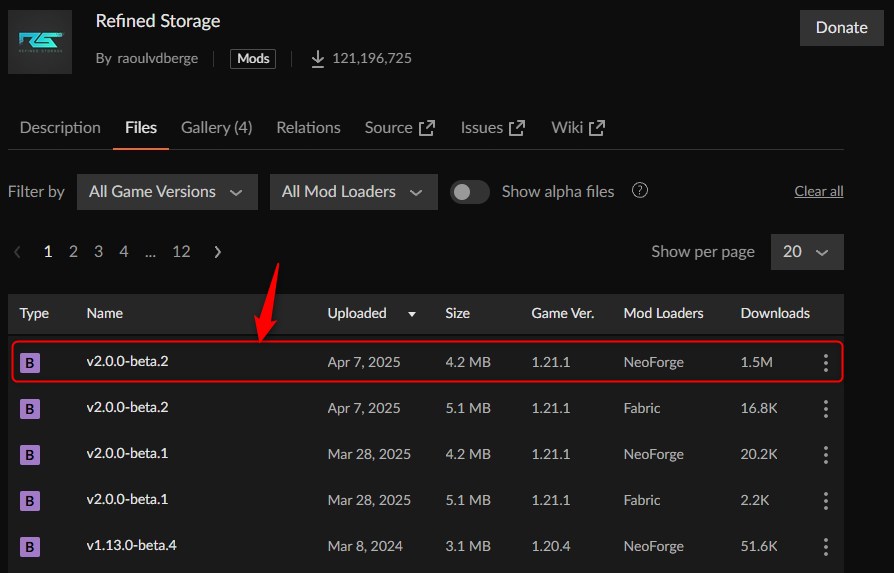Go to page 2 of files
Screen dimensions: 894x573
click(x=73, y=251)
